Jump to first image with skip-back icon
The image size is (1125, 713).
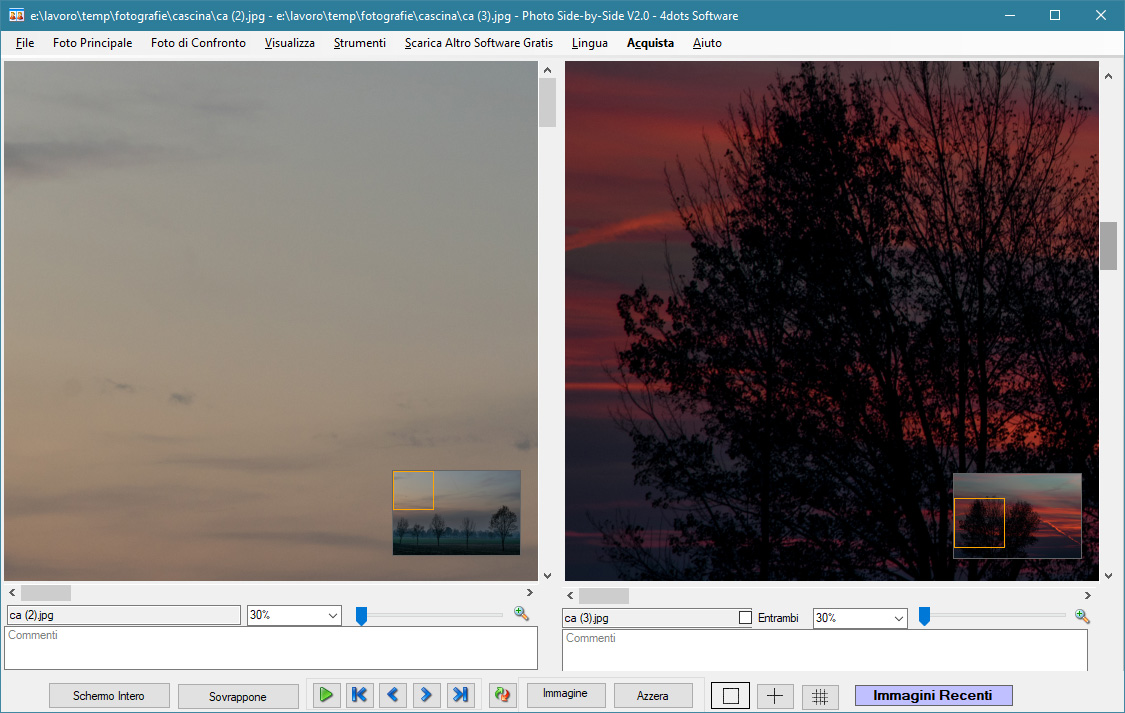(x=359, y=695)
